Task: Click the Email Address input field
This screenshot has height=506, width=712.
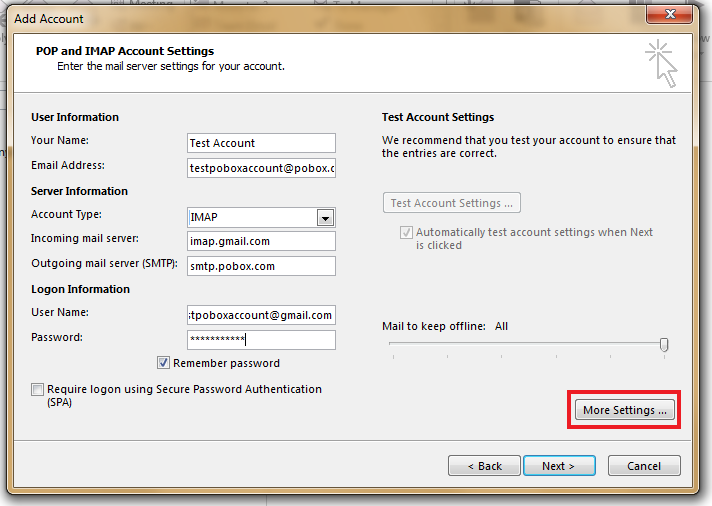Action: [261, 168]
